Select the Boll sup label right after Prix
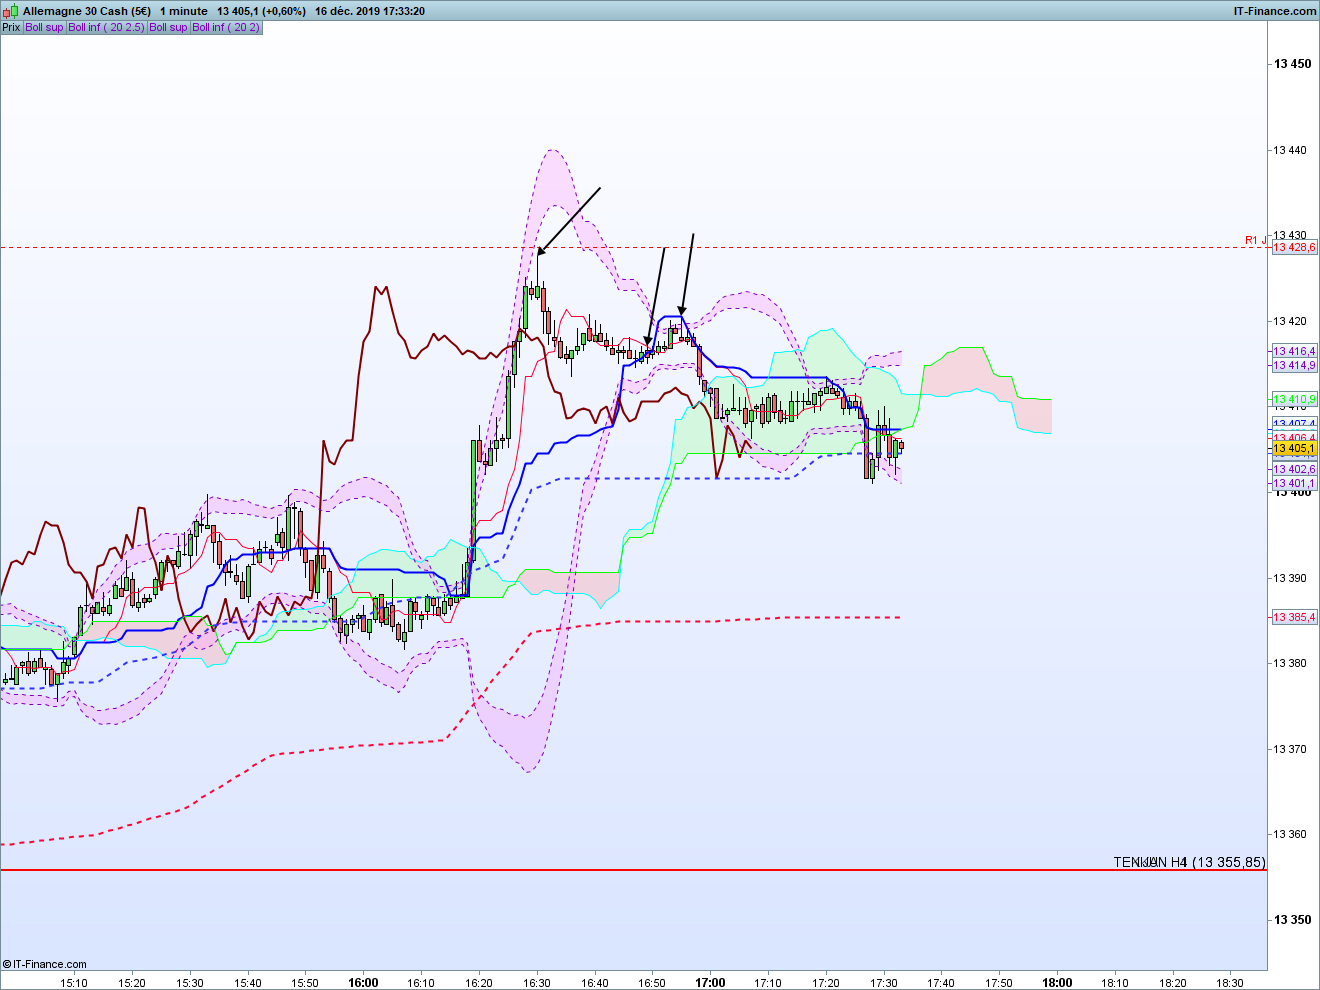1320x990 pixels. click(44, 27)
